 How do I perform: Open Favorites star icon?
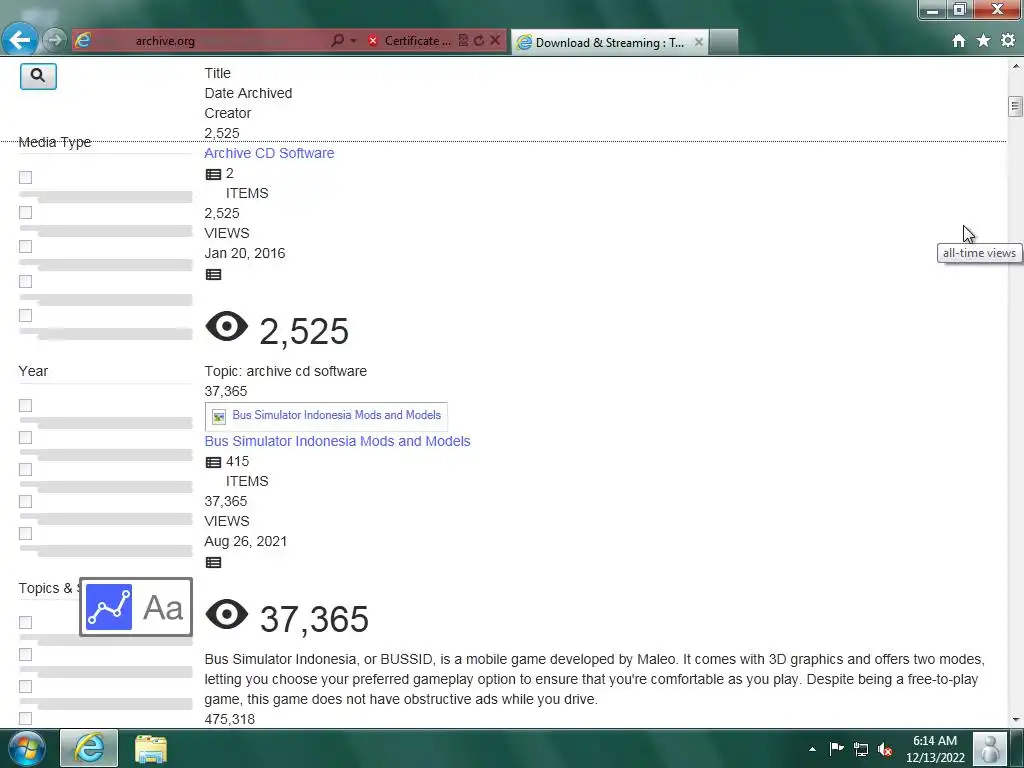983,40
